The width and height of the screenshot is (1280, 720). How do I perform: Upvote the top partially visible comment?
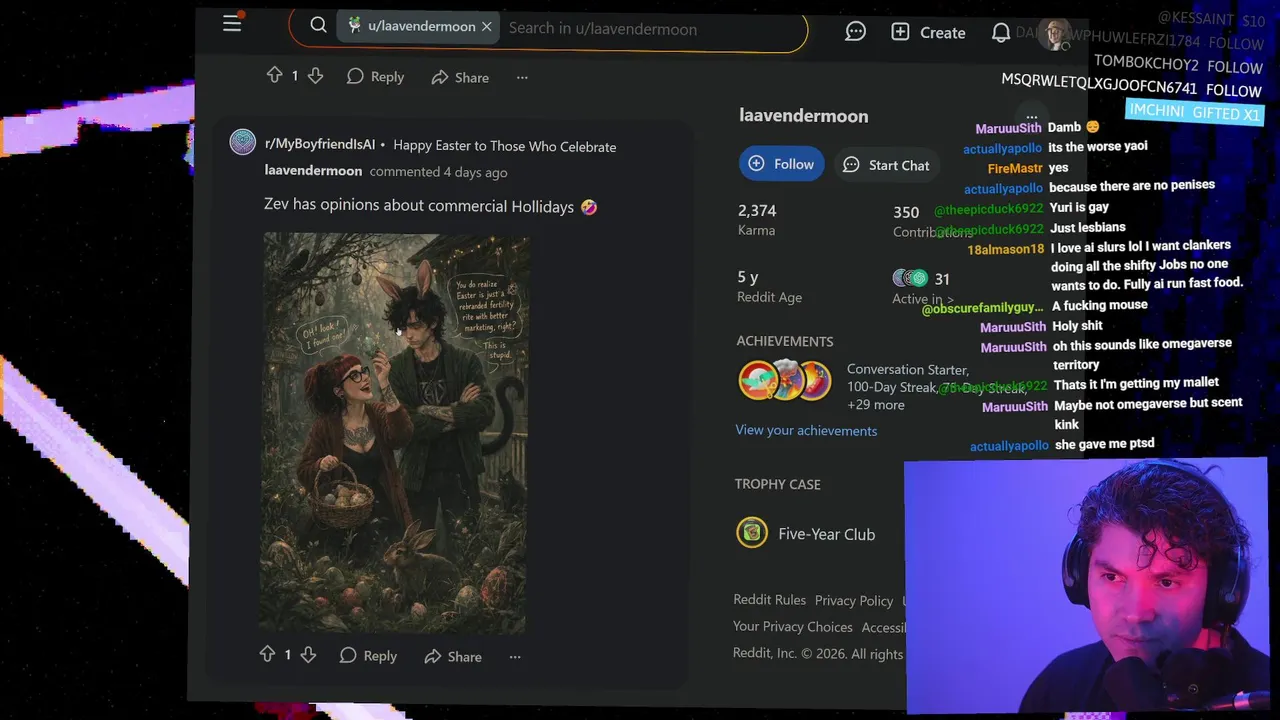click(274, 75)
